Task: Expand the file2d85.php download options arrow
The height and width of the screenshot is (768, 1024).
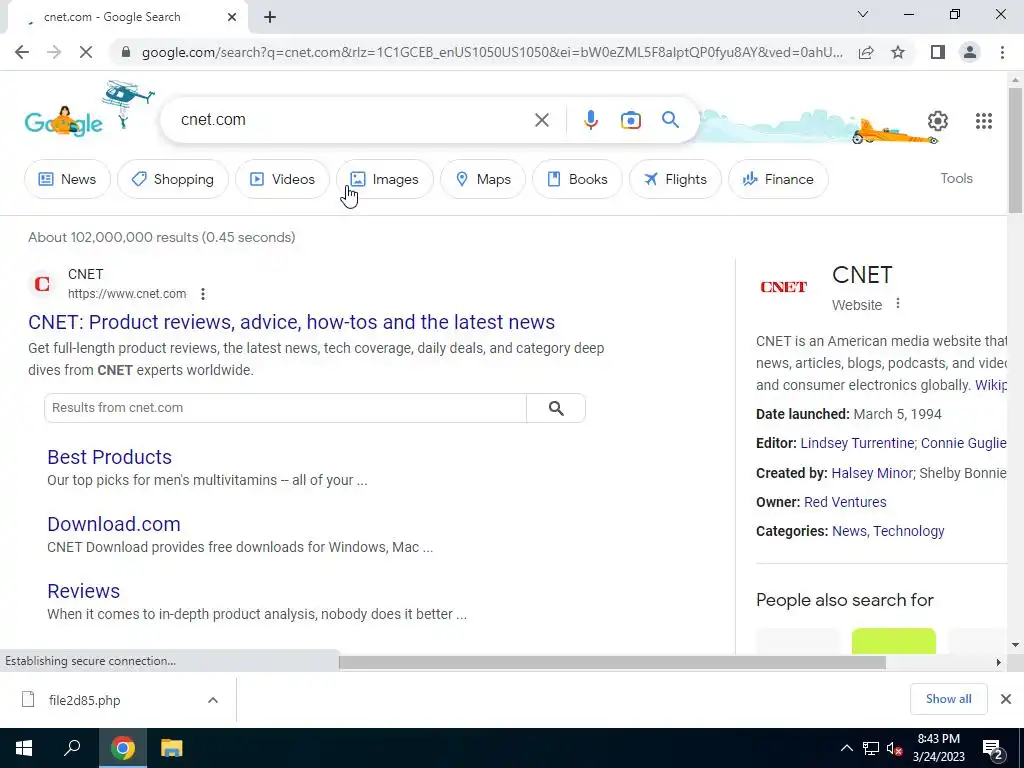Action: pyautogui.click(x=213, y=700)
